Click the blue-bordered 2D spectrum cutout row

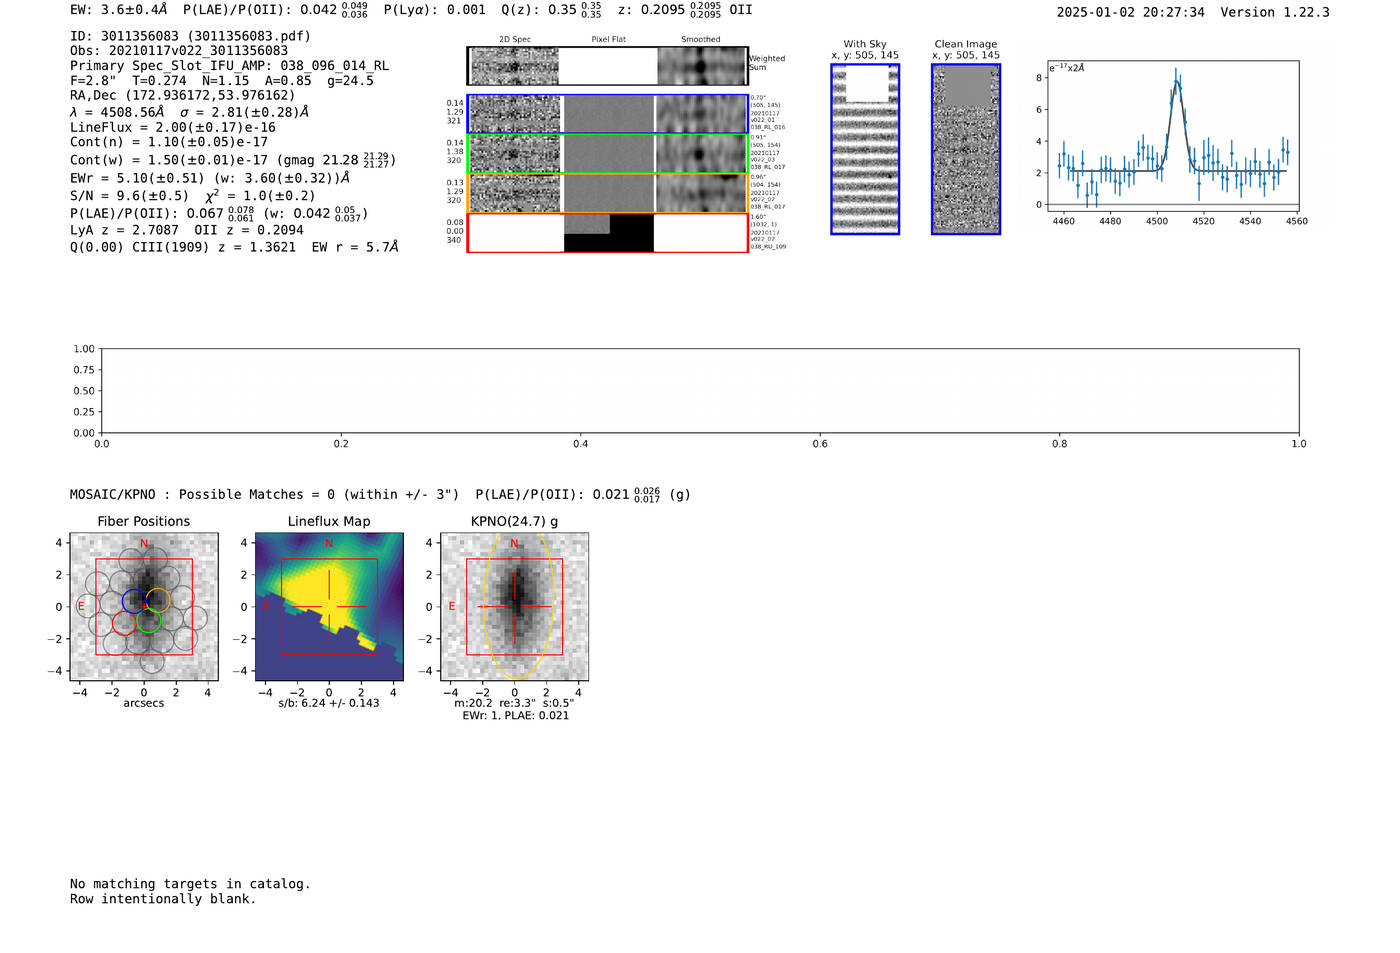pyautogui.click(x=608, y=114)
